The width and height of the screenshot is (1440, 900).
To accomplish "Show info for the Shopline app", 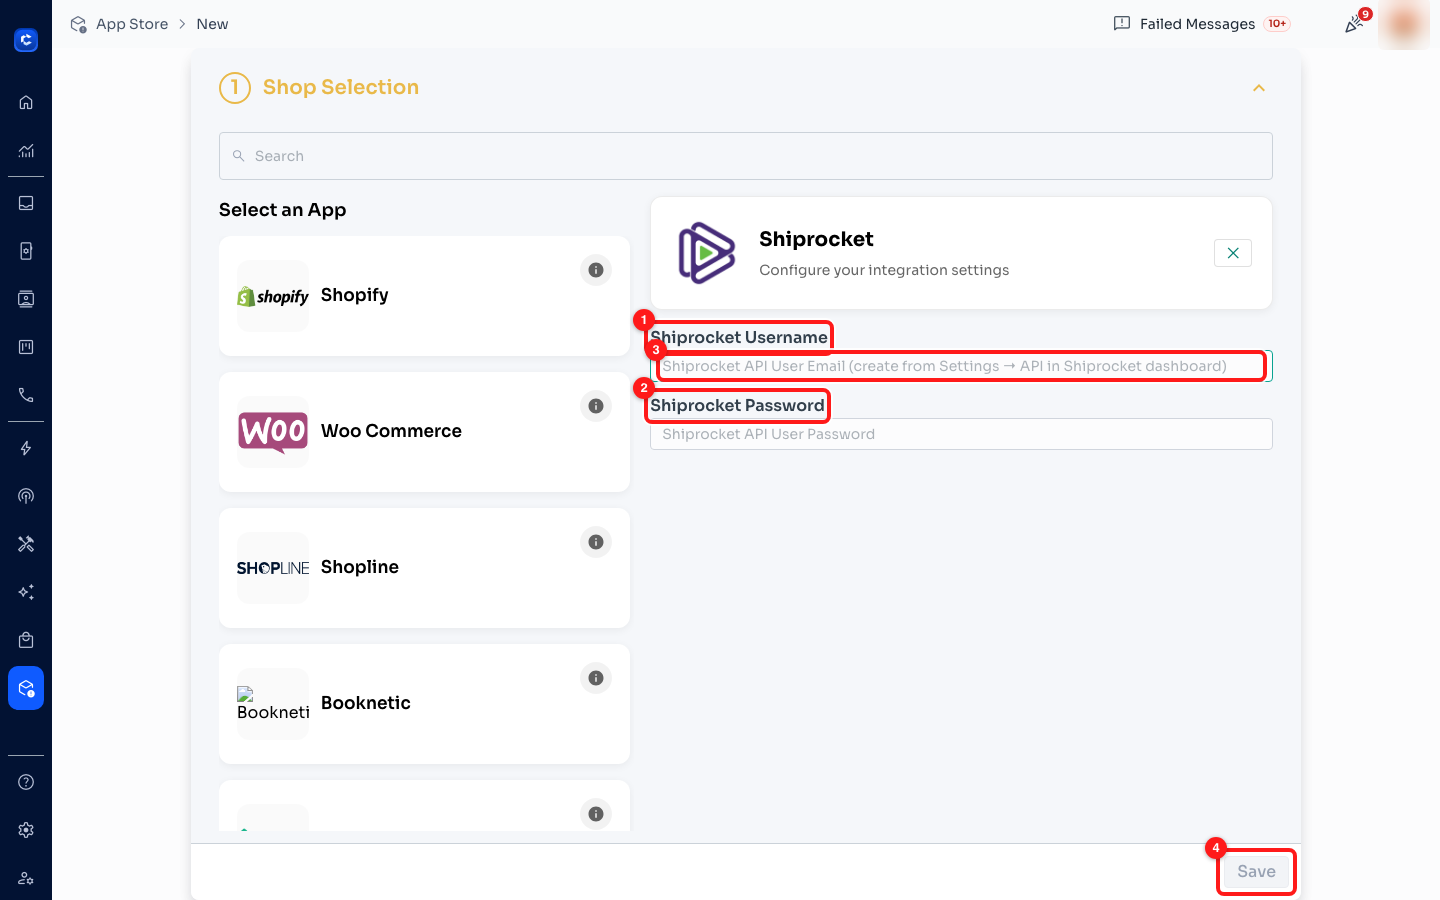I will (596, 542).
